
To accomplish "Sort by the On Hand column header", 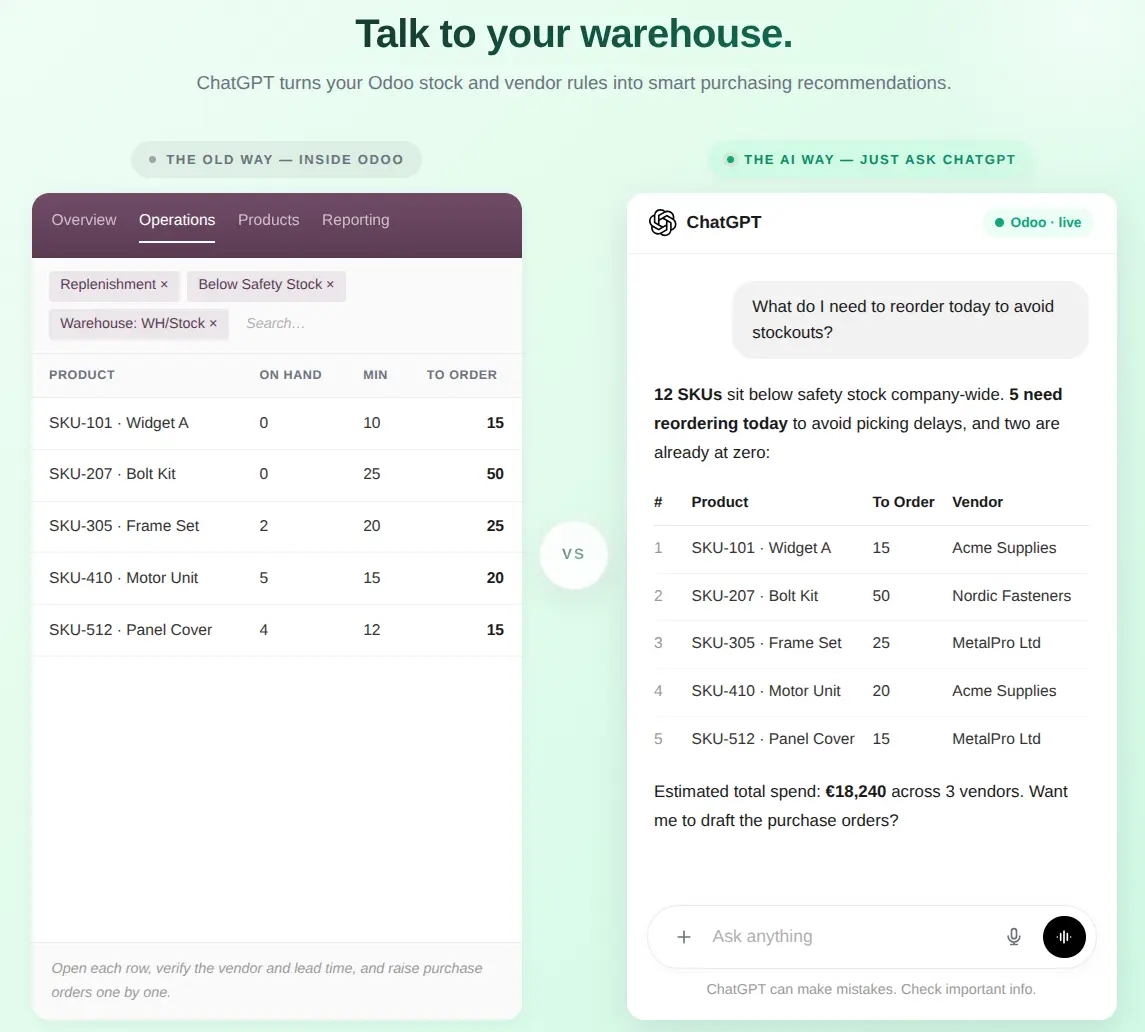I will coord(290,375).
